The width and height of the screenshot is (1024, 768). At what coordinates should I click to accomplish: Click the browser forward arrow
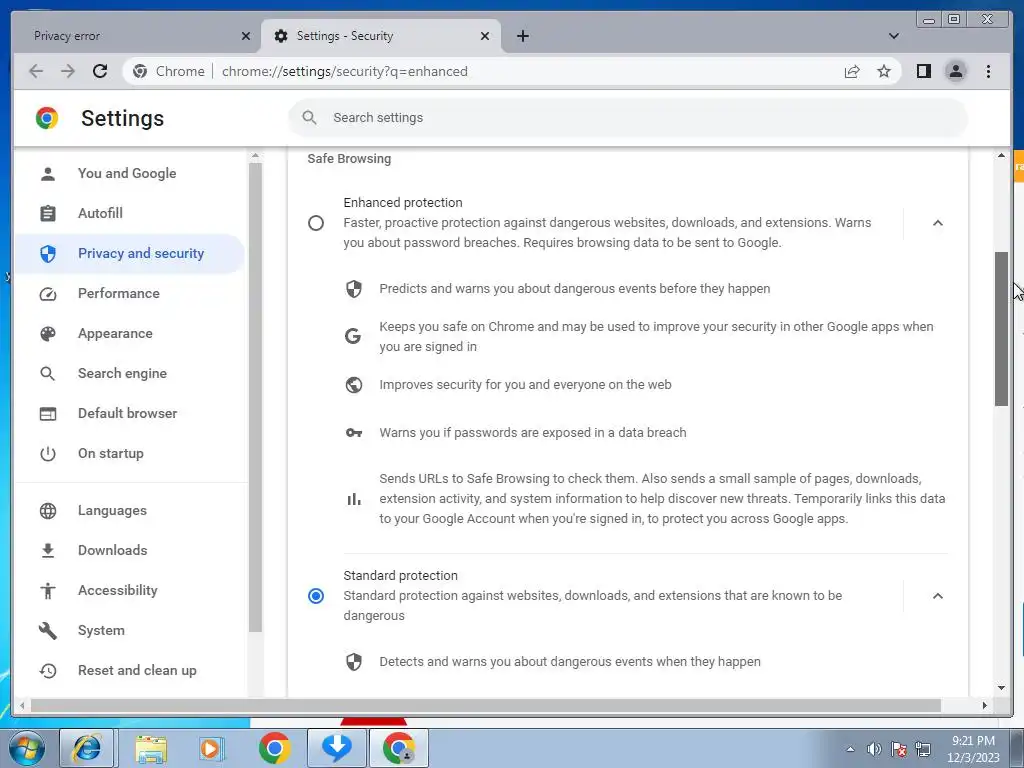pos(68,71)
